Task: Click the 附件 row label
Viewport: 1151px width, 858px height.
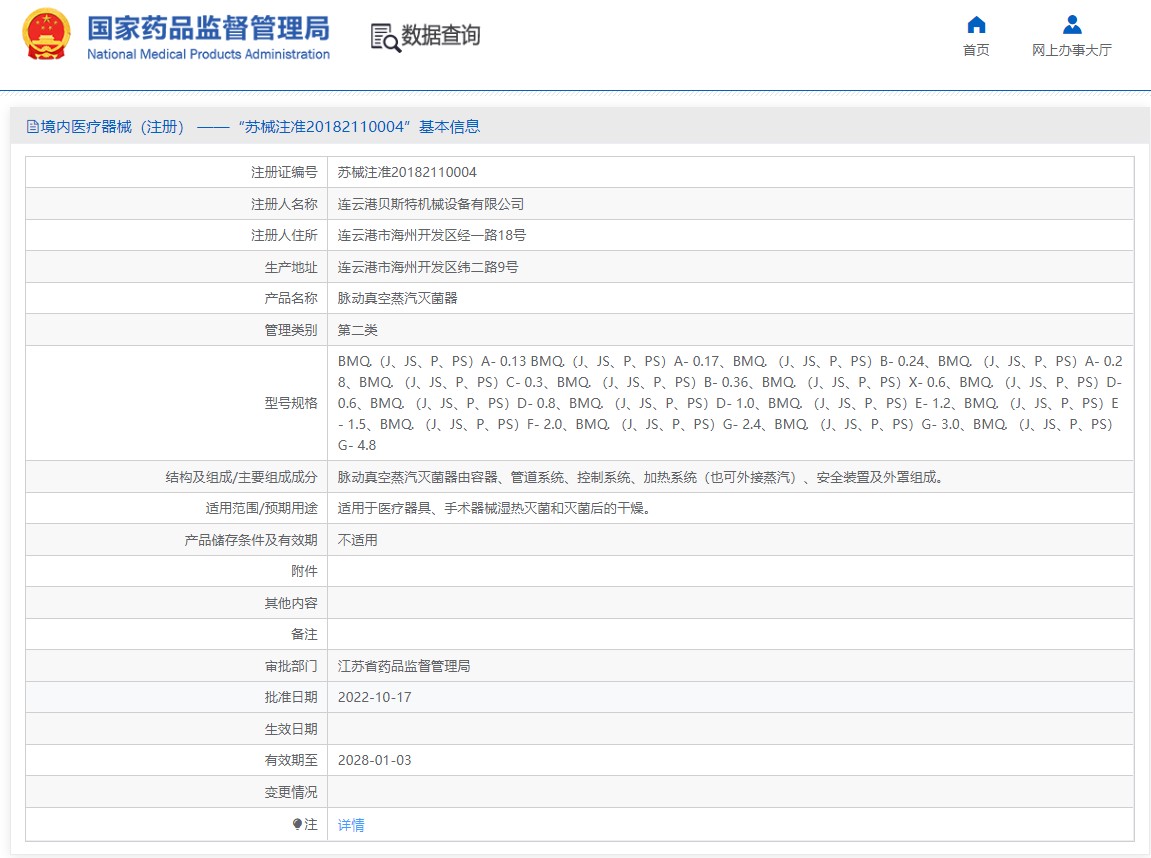Action: coord(304,571)
